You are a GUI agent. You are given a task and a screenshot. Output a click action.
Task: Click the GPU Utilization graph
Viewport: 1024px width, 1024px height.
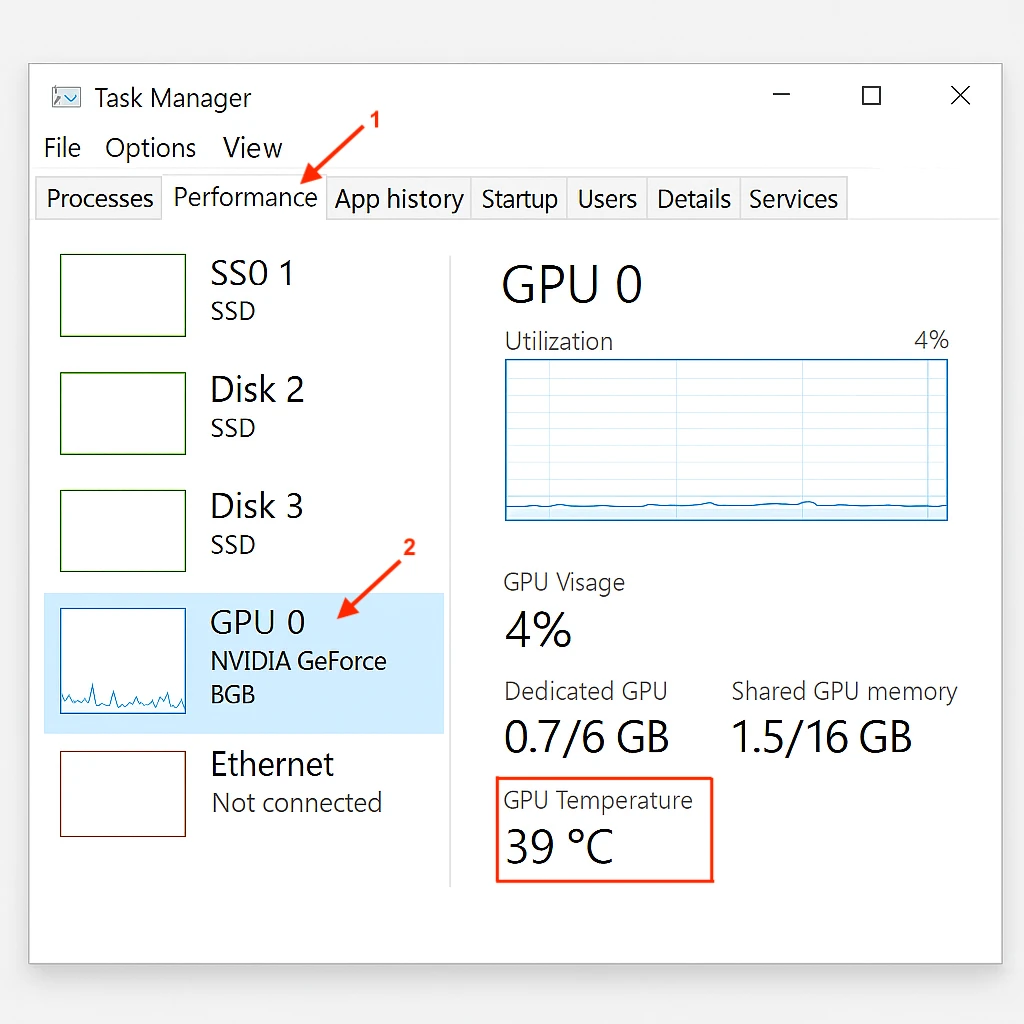726,440
